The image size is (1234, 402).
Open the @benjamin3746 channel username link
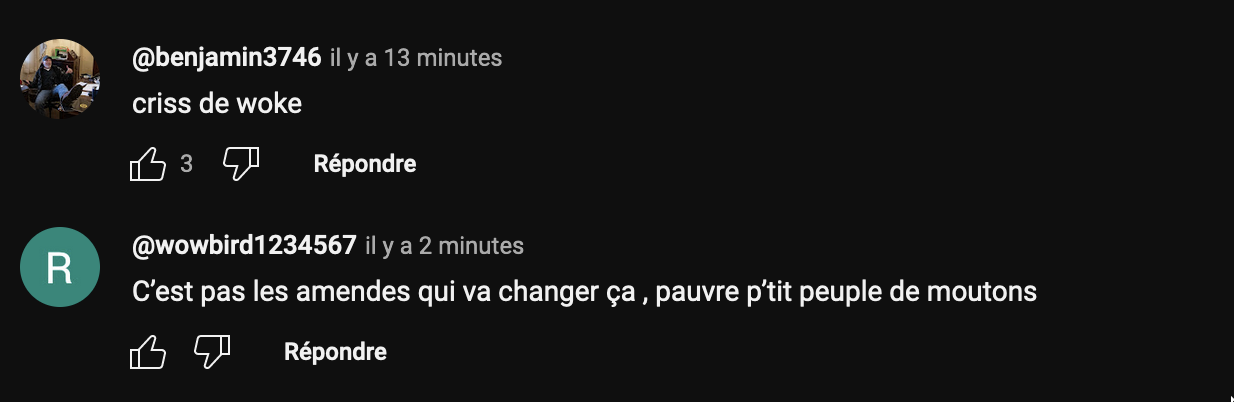click(227, 58)
